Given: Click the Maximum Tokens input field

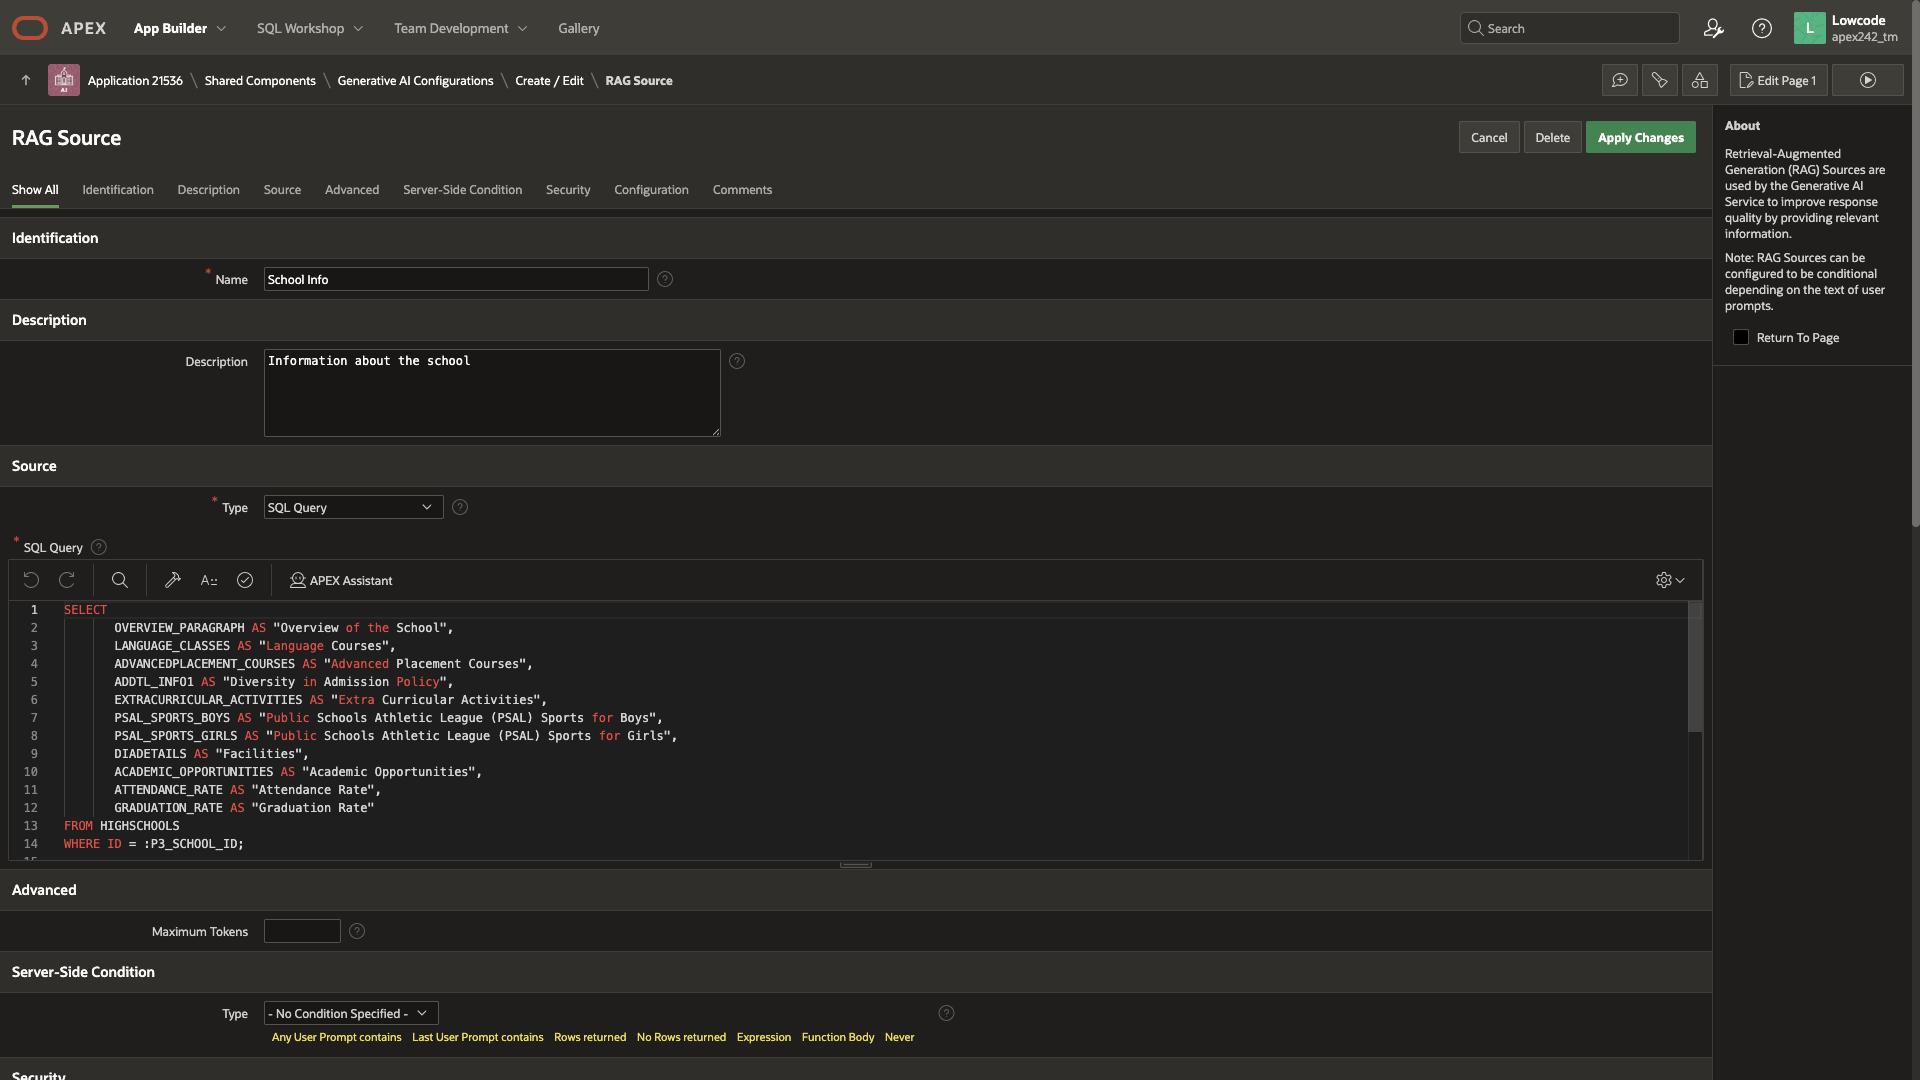Looking at the screenshot, I should (302, 931).
